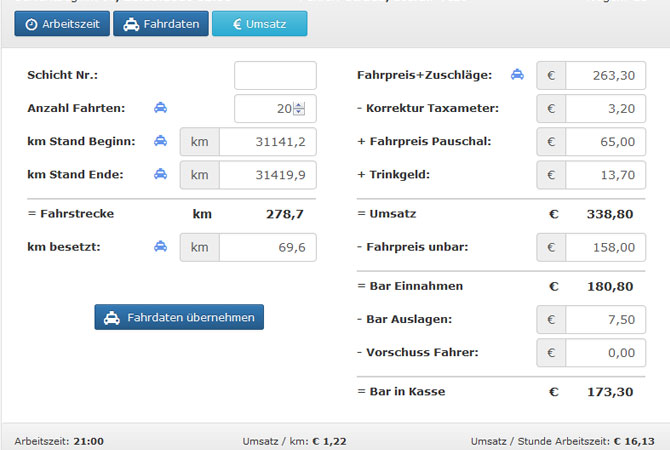The image size is (670, 450).
Task: Focus the Schicht Nr. input field
Action: 275,76
